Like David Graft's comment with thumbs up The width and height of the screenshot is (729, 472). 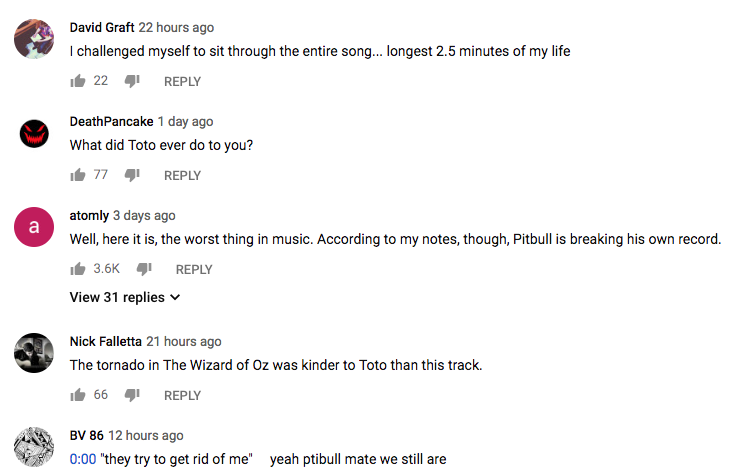click(x=78, y=81)
